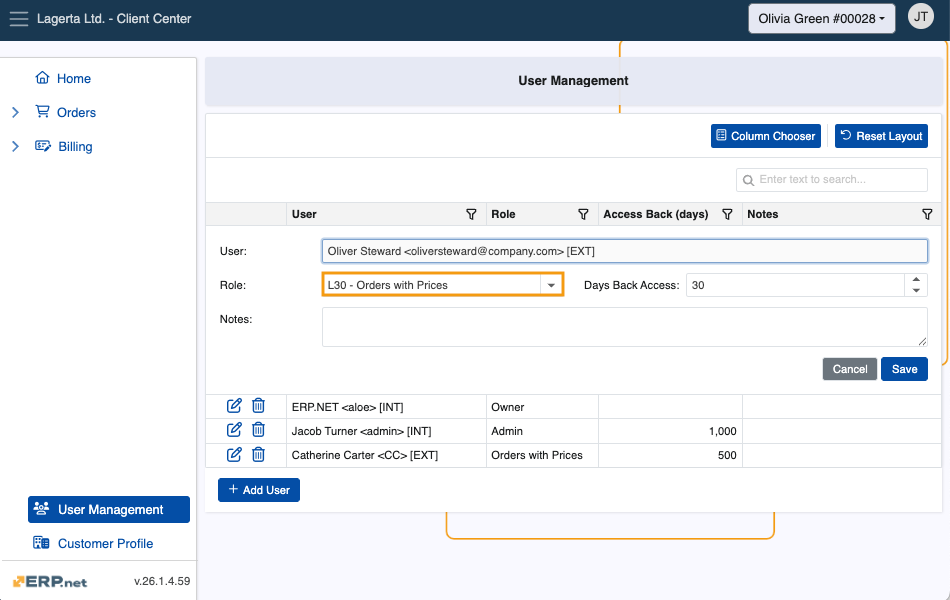Cancel the user edit form
This screenshot has height=600, width=950.
[x=849, y=369]
